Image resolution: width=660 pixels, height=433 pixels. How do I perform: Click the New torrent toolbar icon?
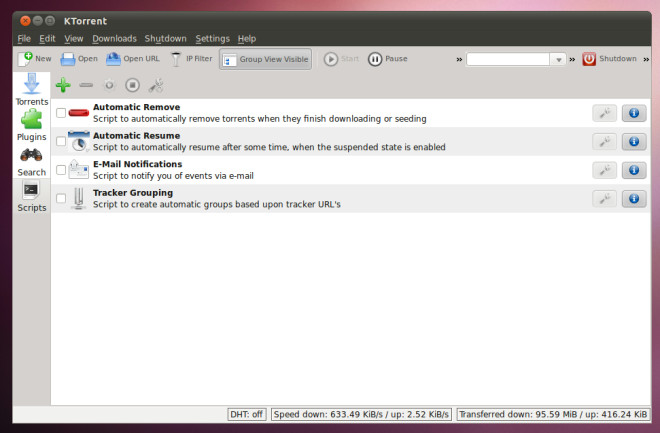coord(25,59)
